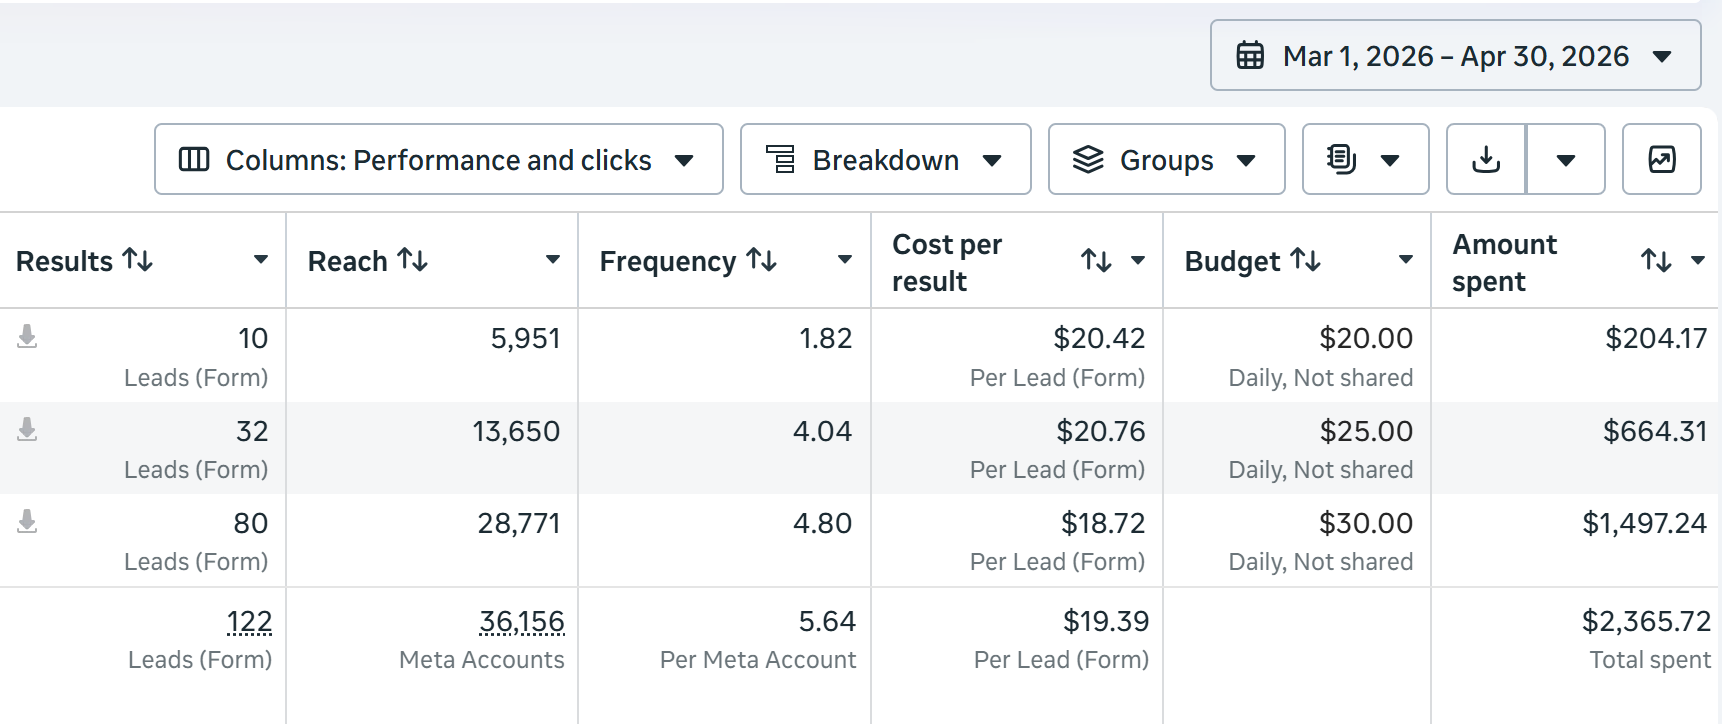The width and height of the screenshot is (1722, 724).
Task: Select total frequency 5.64
Action: click(827, 621)
